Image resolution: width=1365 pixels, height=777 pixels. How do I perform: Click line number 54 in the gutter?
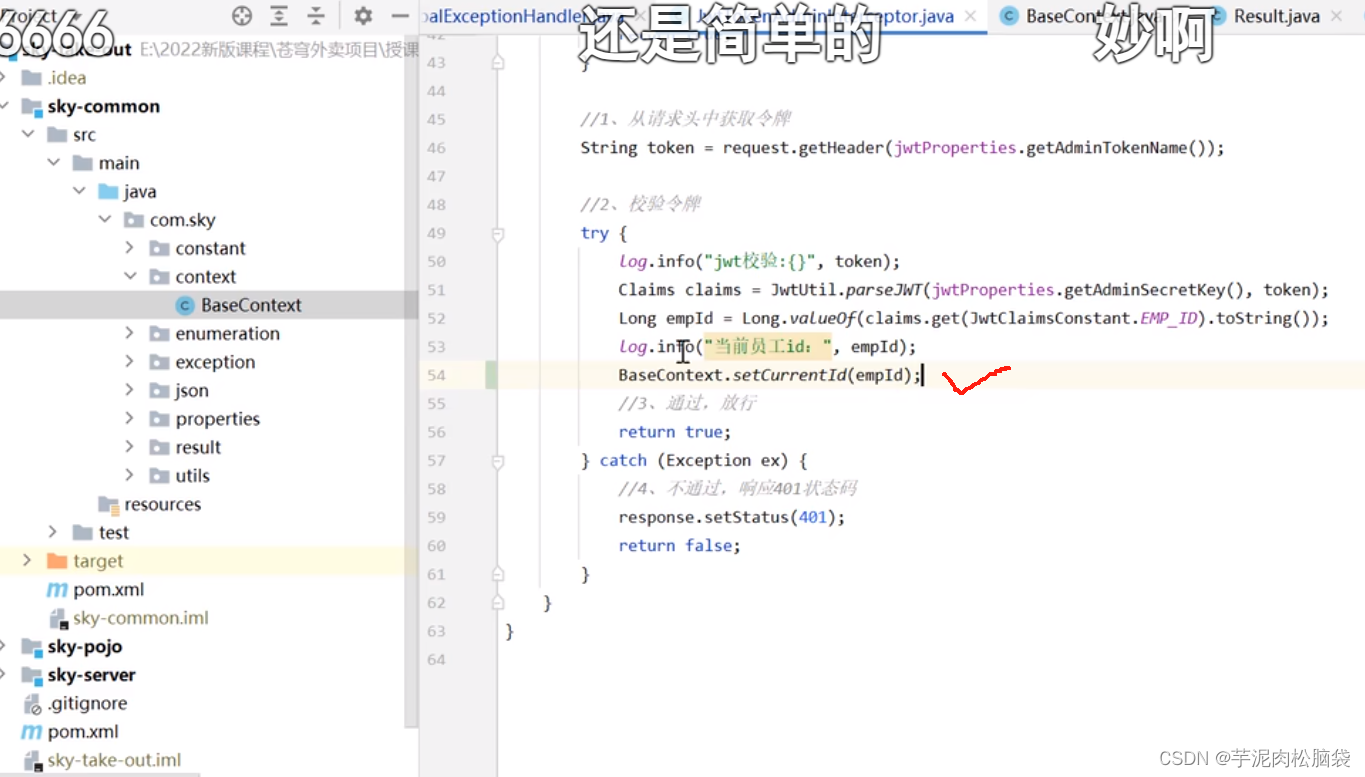pos(436,375)
